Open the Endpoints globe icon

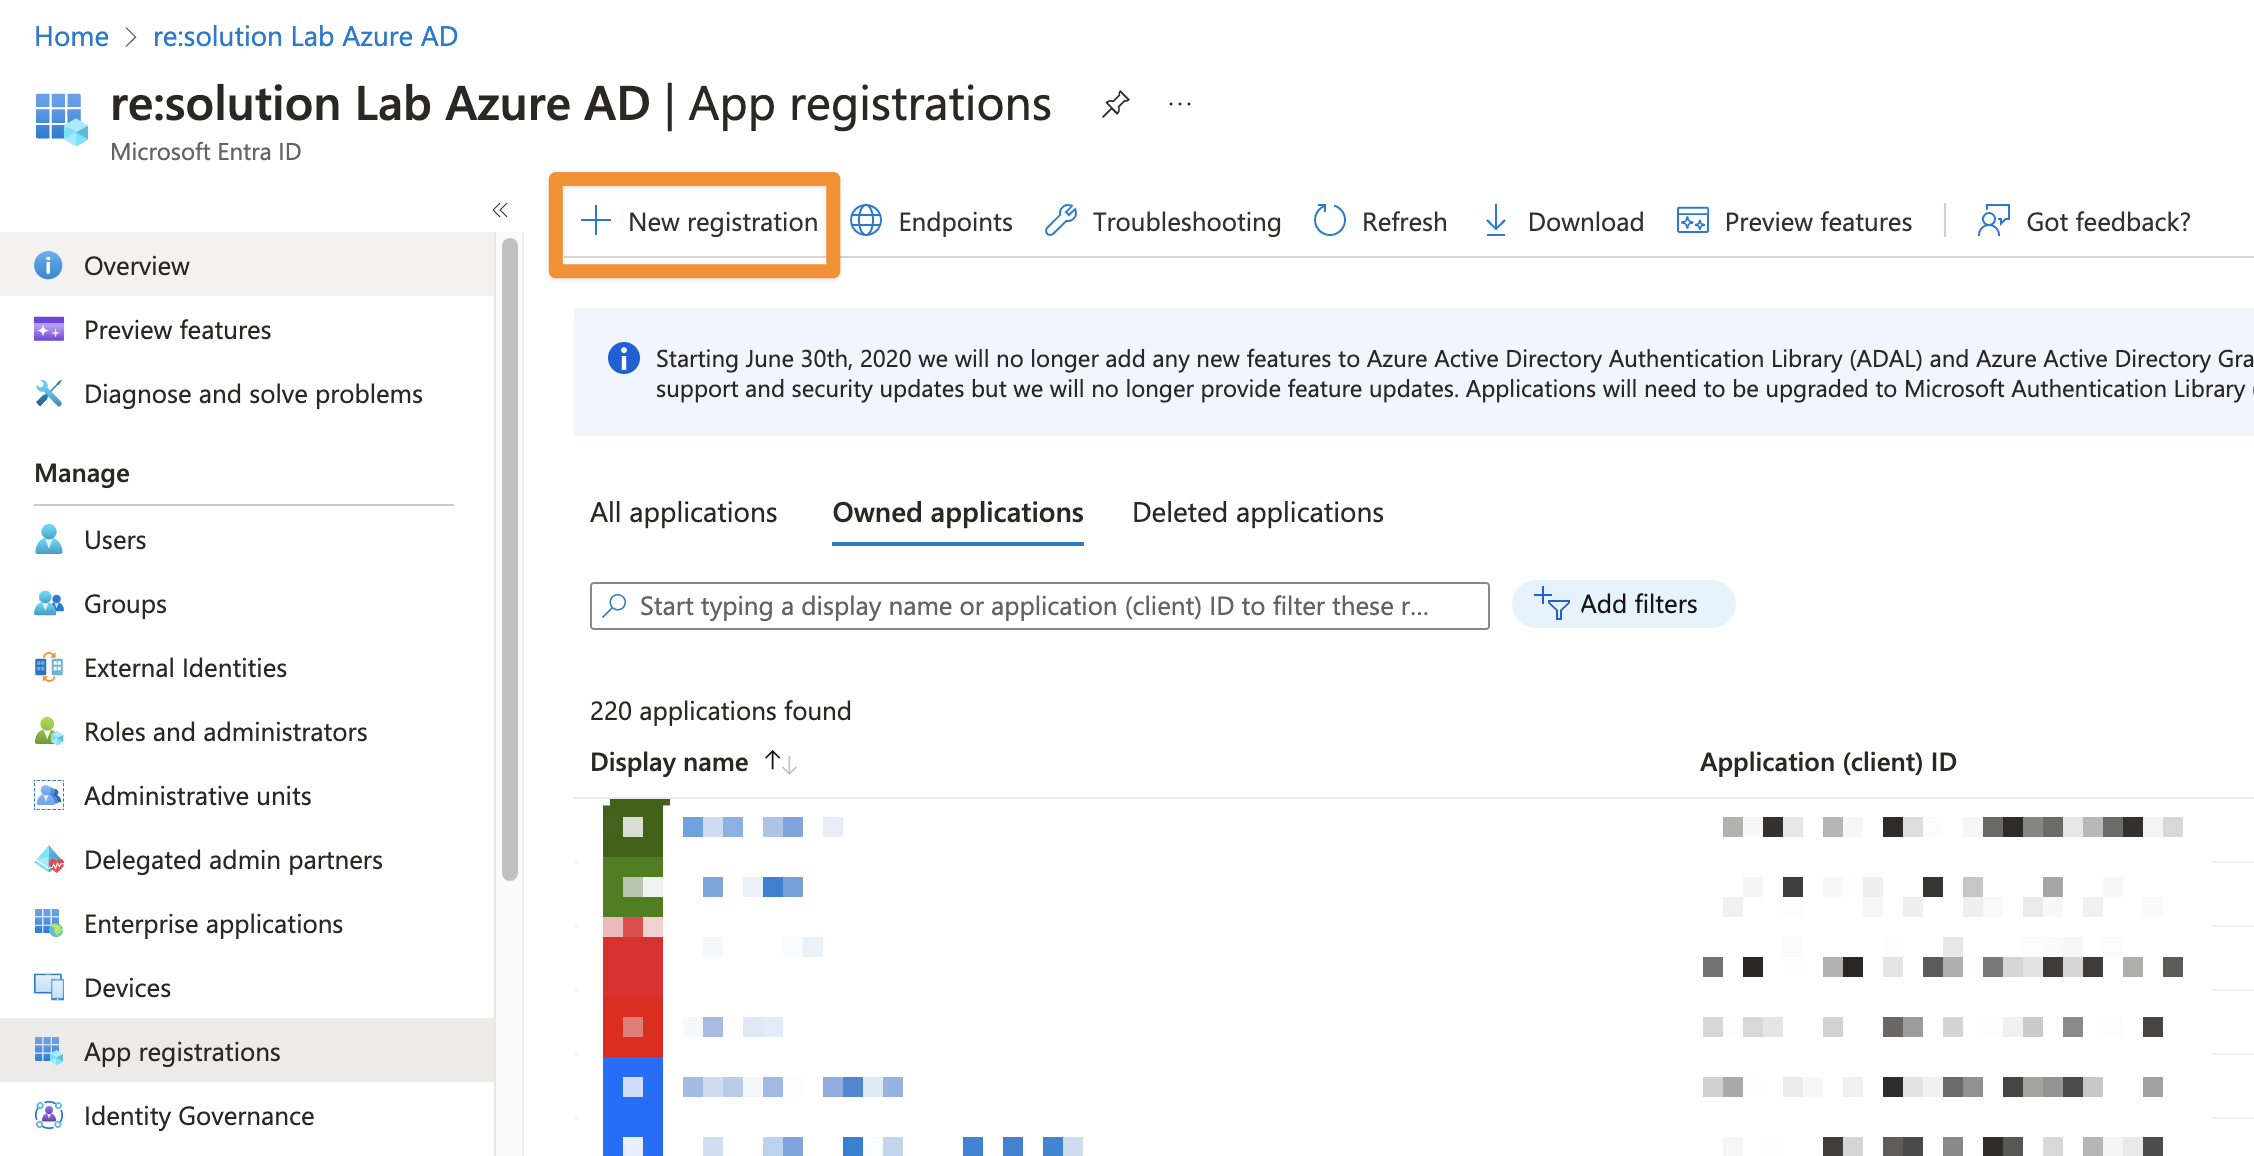pos(866,221)
